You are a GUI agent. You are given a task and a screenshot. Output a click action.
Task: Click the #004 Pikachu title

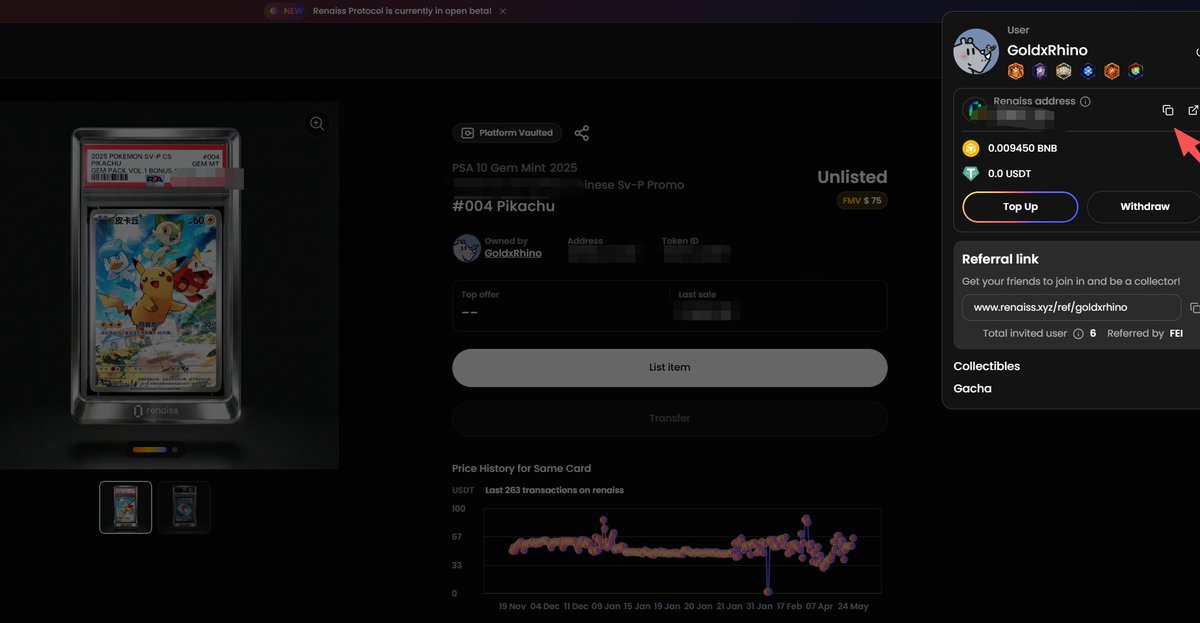click(x=503, y=206)
